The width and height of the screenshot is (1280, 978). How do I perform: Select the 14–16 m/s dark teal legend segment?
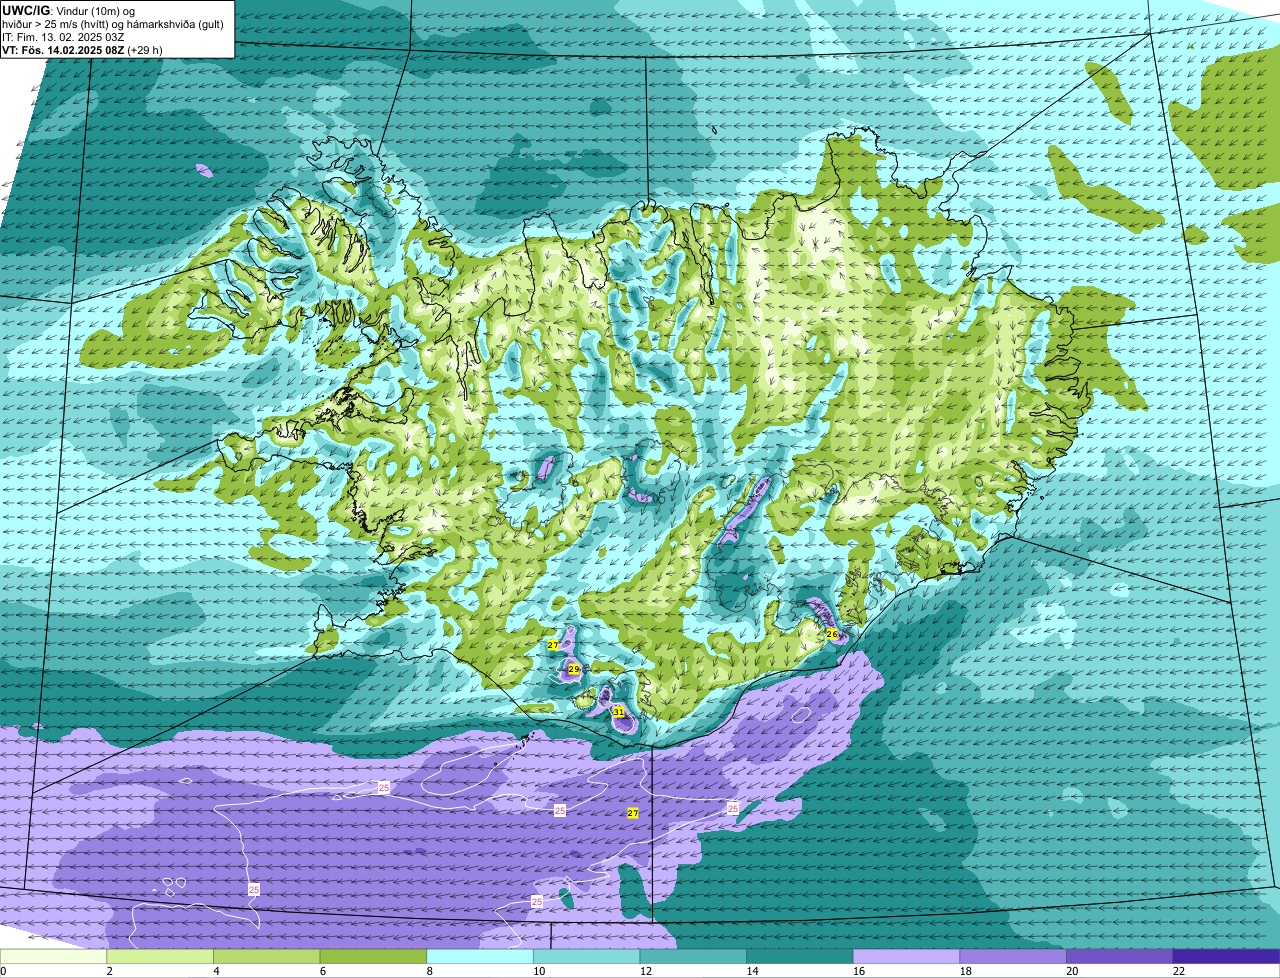click(x=800, y=956)
